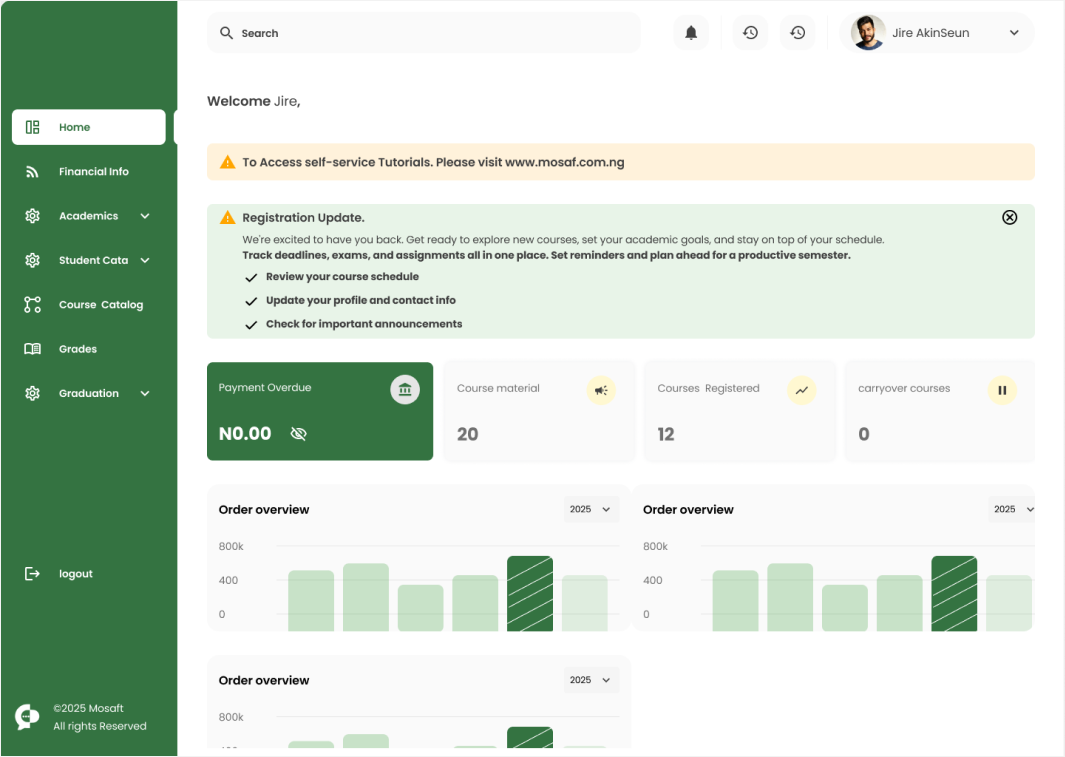Screen dimensions: 1065x757
Task: Click the Financial Info feed icon
Action: (x=31, y=171)
